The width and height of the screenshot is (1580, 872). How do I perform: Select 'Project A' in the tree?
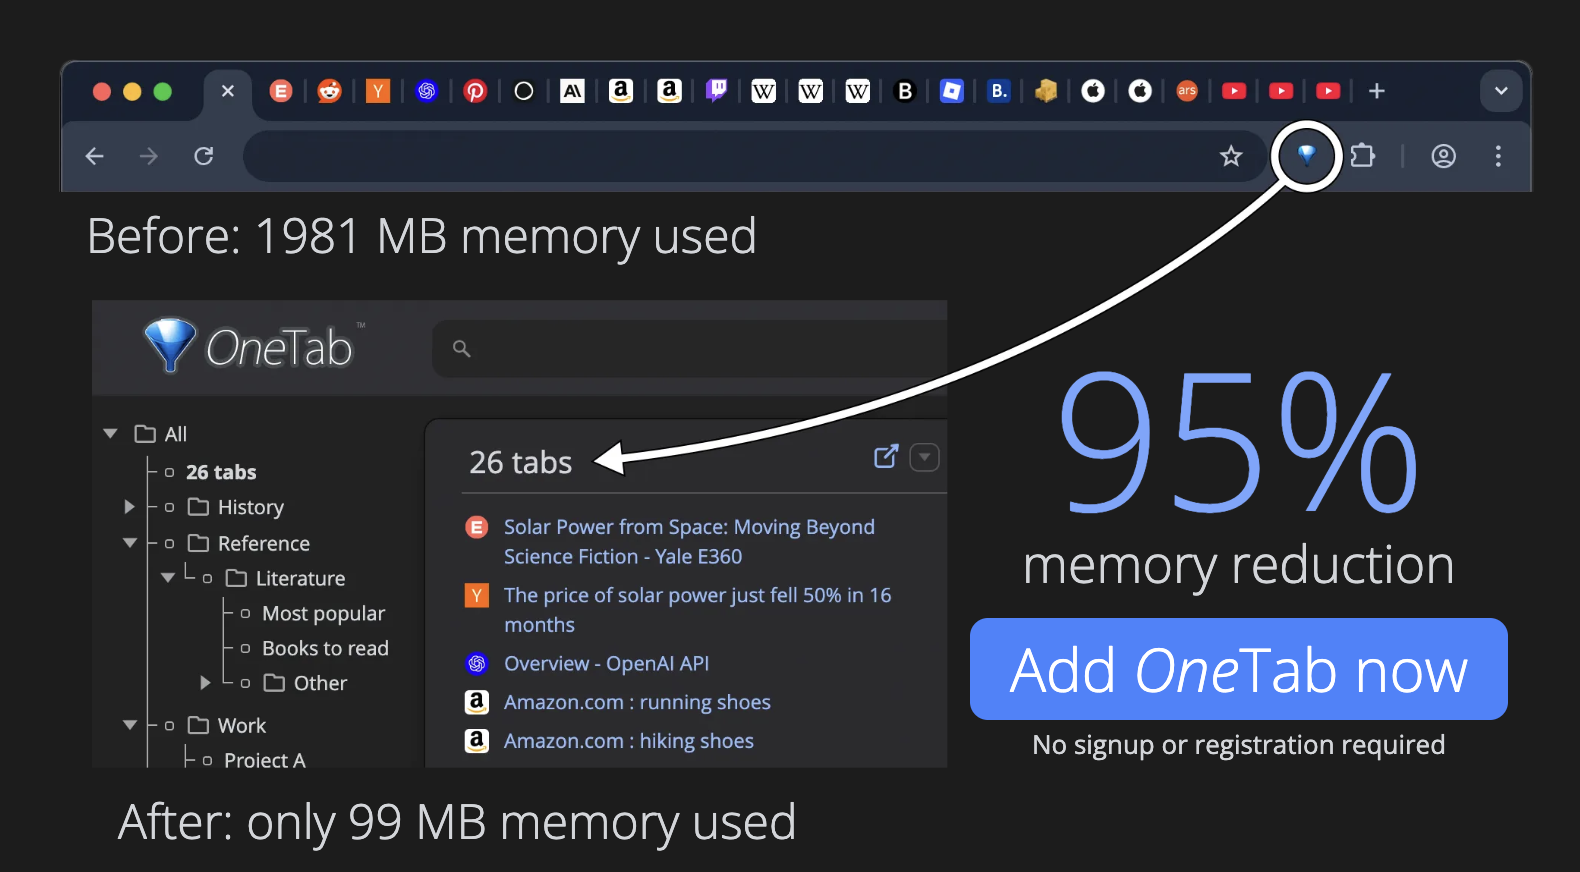265,760
